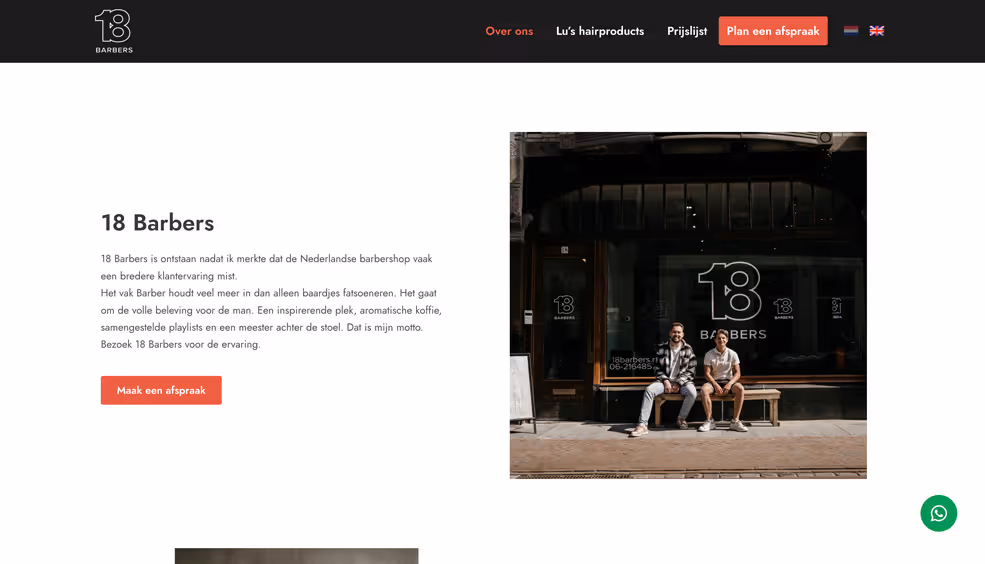Switch language via the Dutch flag icon
The height and width of the screenshot is (564, 985).
(x=851, y=31)
